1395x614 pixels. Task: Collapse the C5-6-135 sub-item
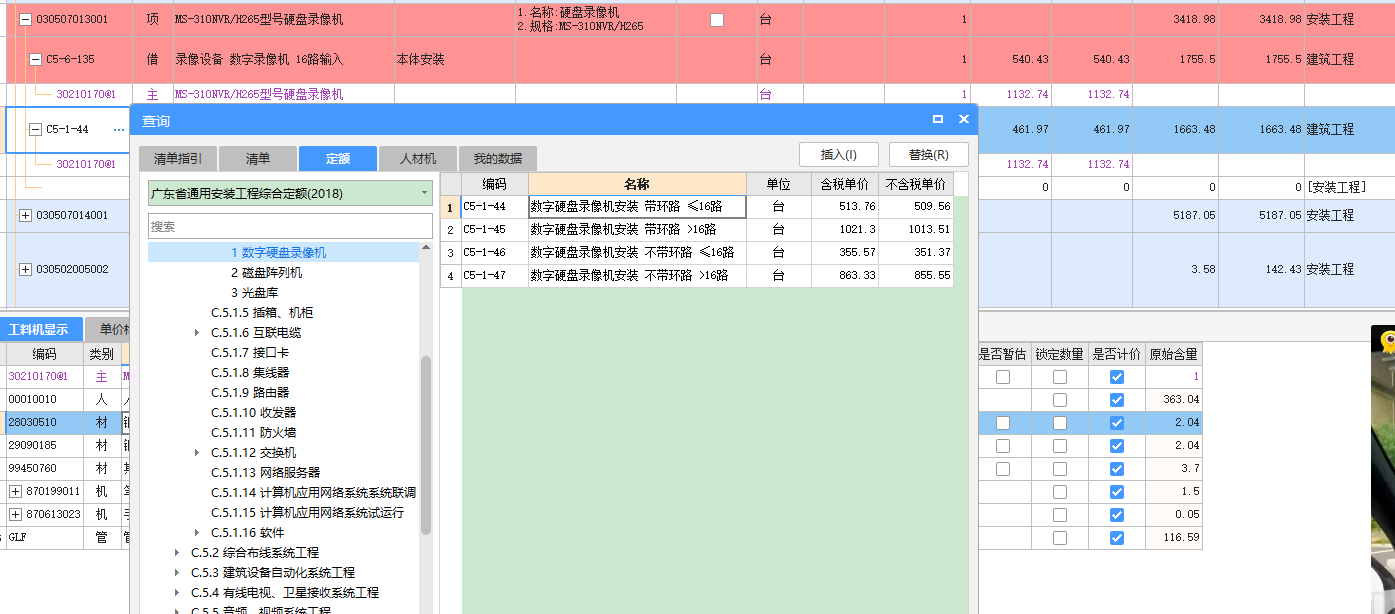click(x=36, y=60)
